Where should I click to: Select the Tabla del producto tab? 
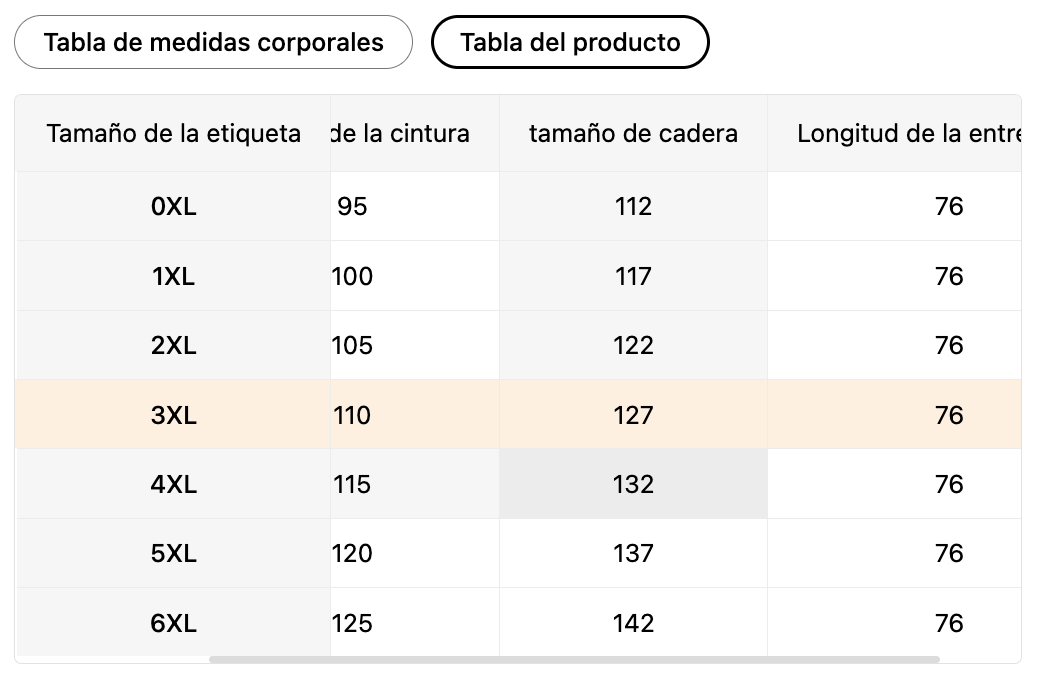pyautogui.click(x=570, y=43)
